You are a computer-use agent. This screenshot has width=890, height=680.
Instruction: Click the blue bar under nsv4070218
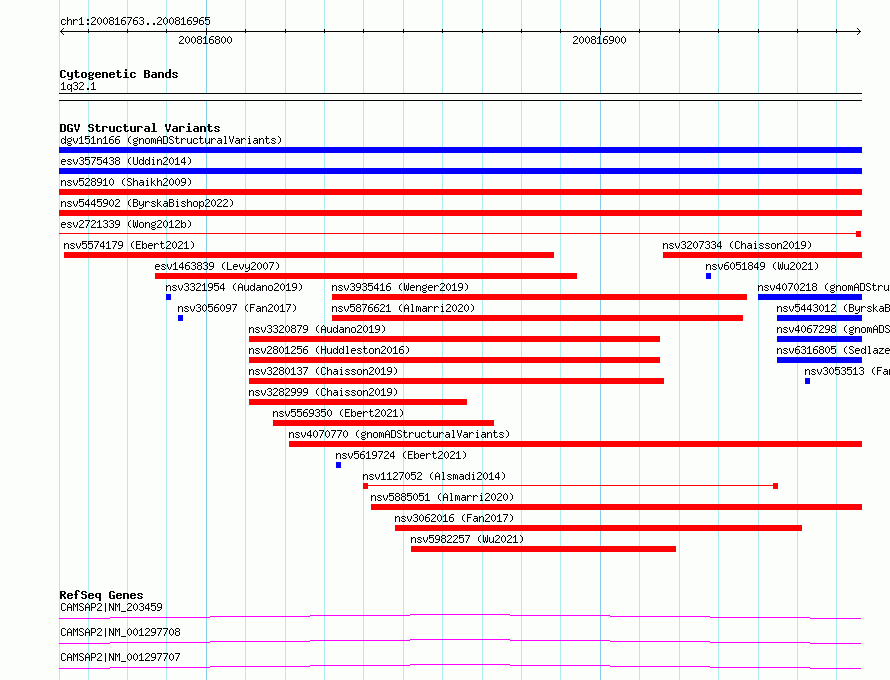(810, 297)
